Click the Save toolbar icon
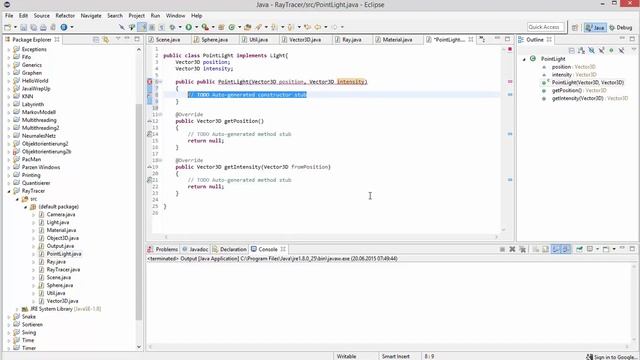This screenshot has height=360, width=640. coord(23,27)
